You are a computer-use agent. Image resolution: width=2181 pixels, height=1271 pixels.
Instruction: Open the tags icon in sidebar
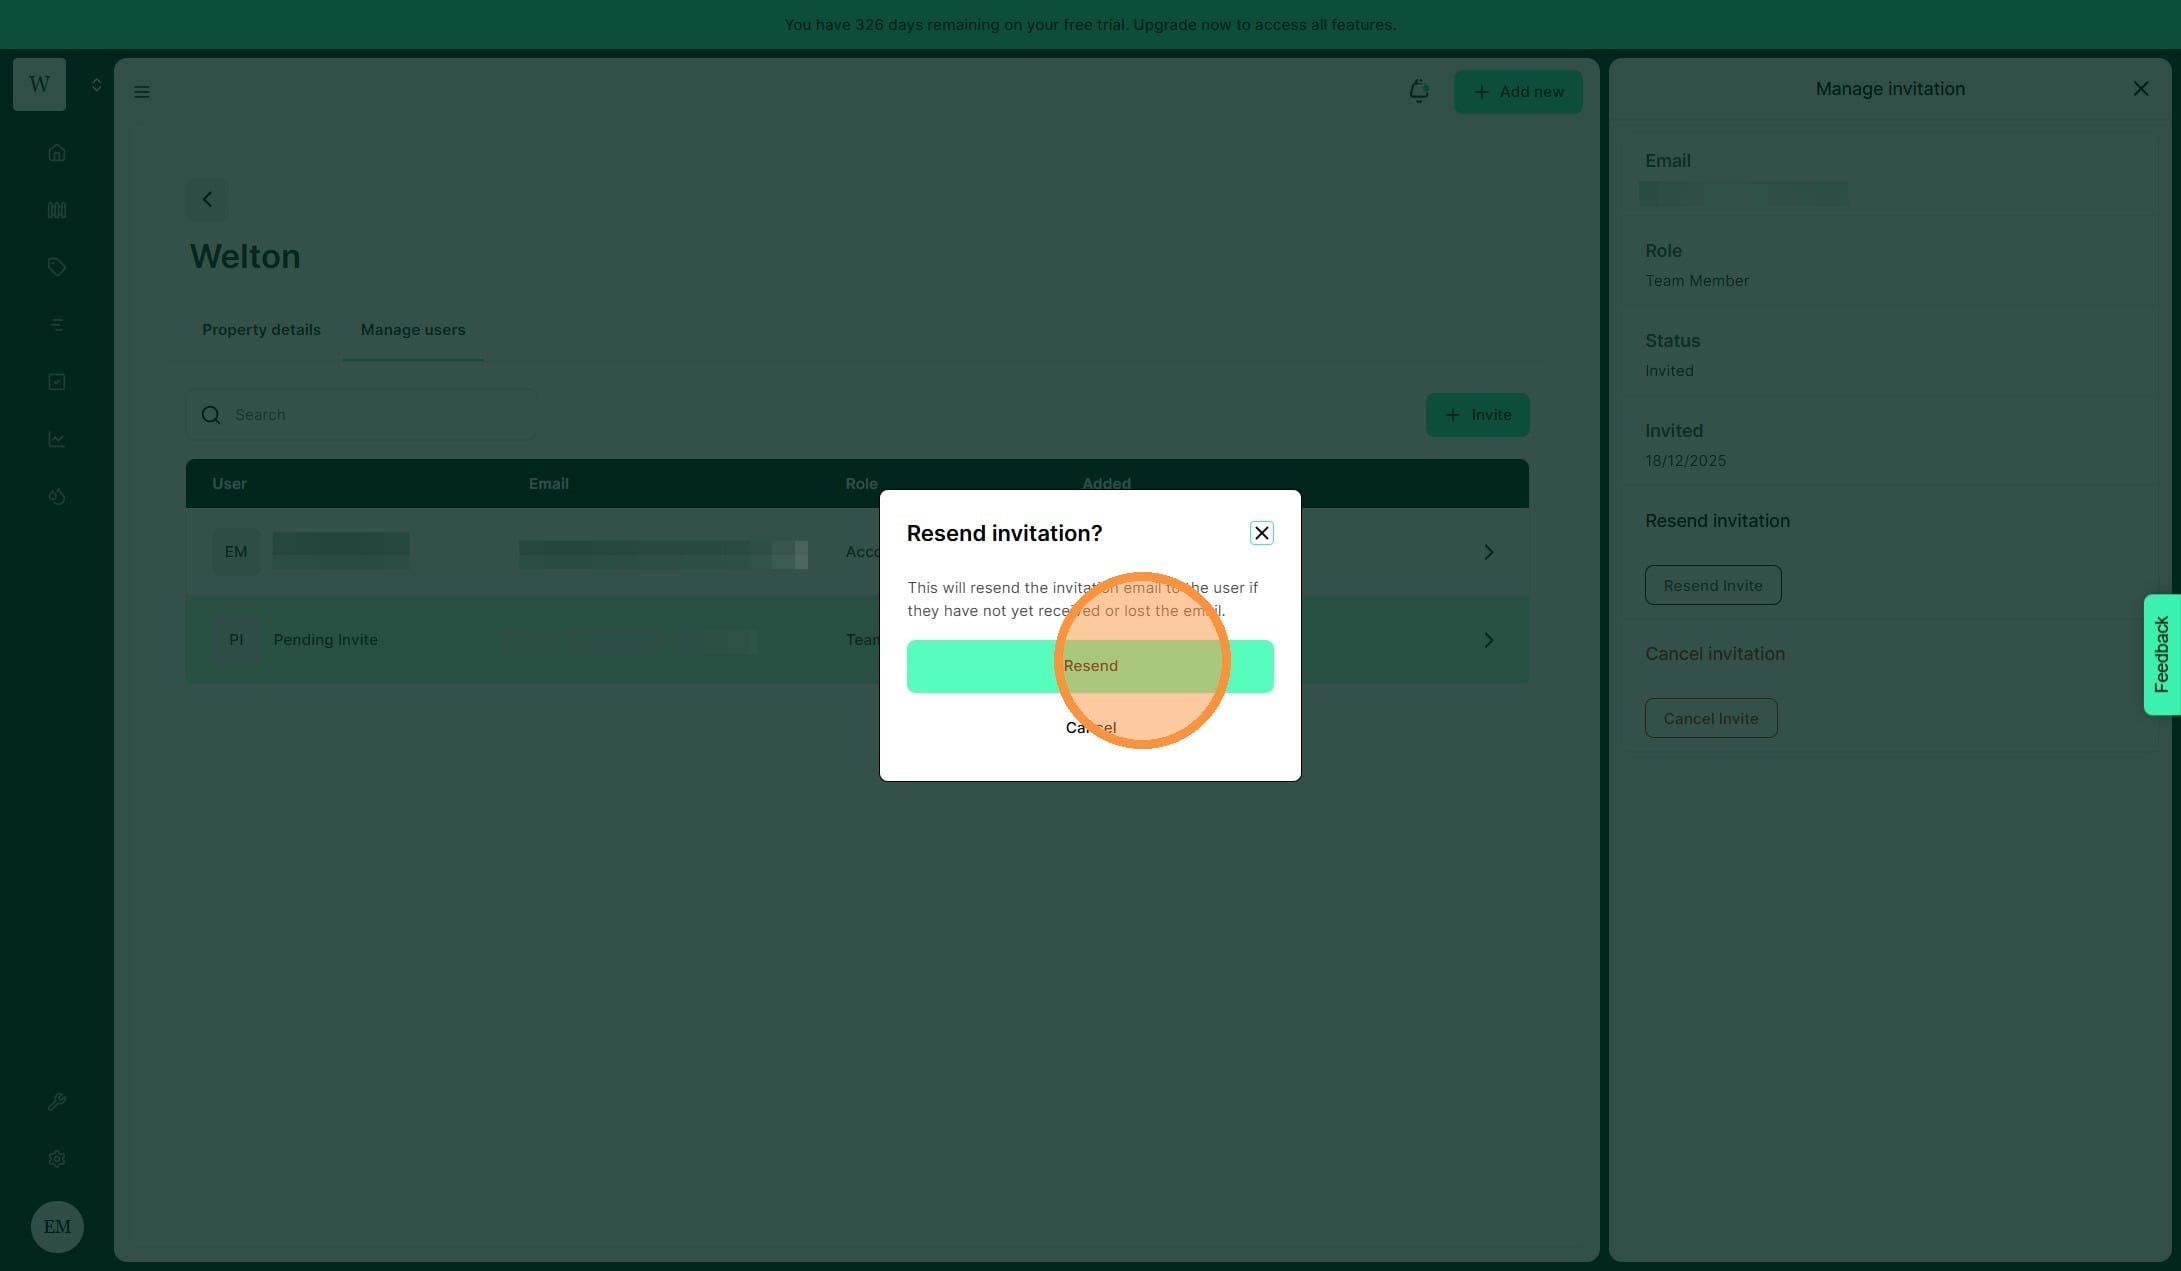[x=57, y=267]
